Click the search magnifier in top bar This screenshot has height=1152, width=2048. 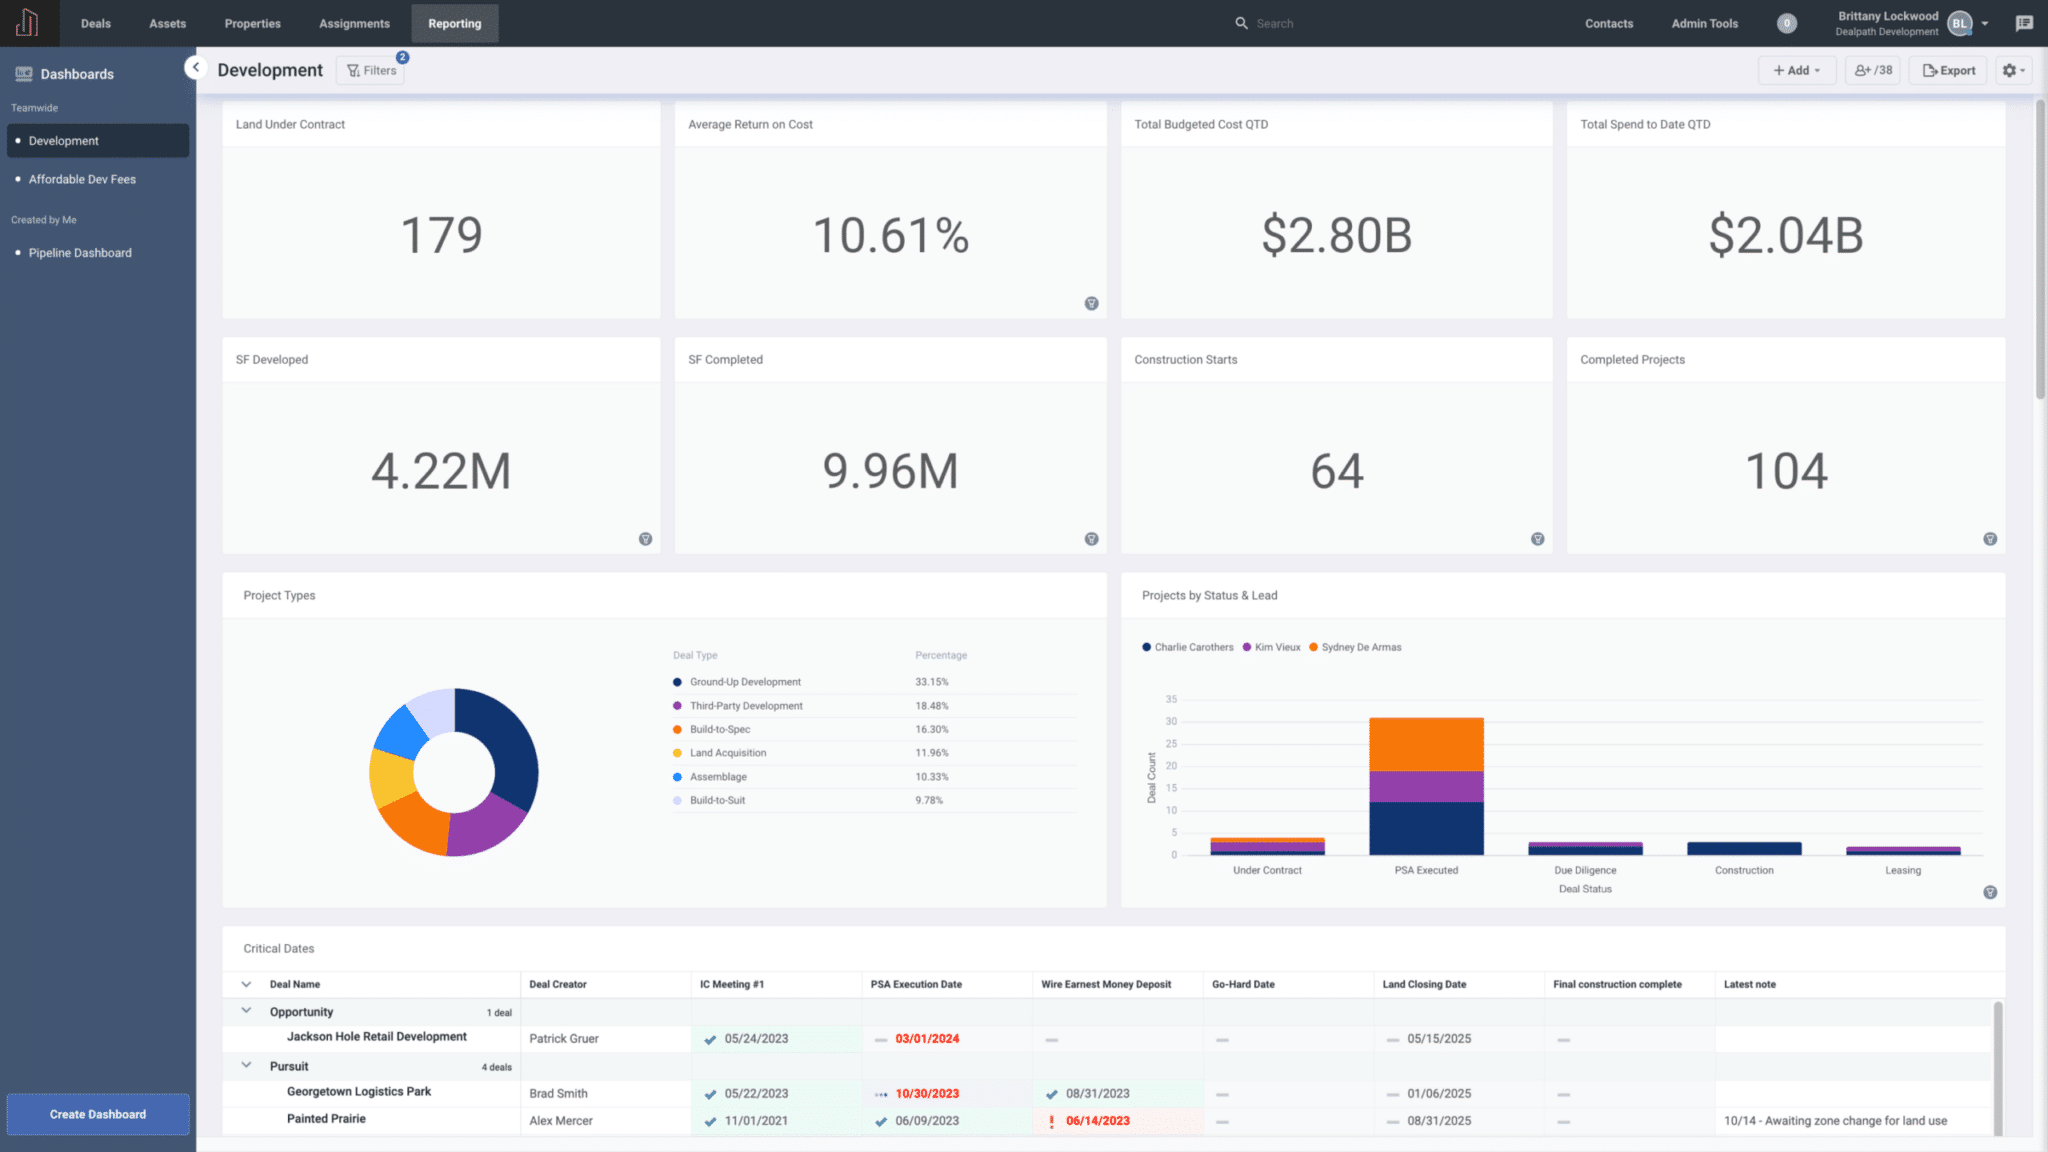click(x=1240, y=23)
